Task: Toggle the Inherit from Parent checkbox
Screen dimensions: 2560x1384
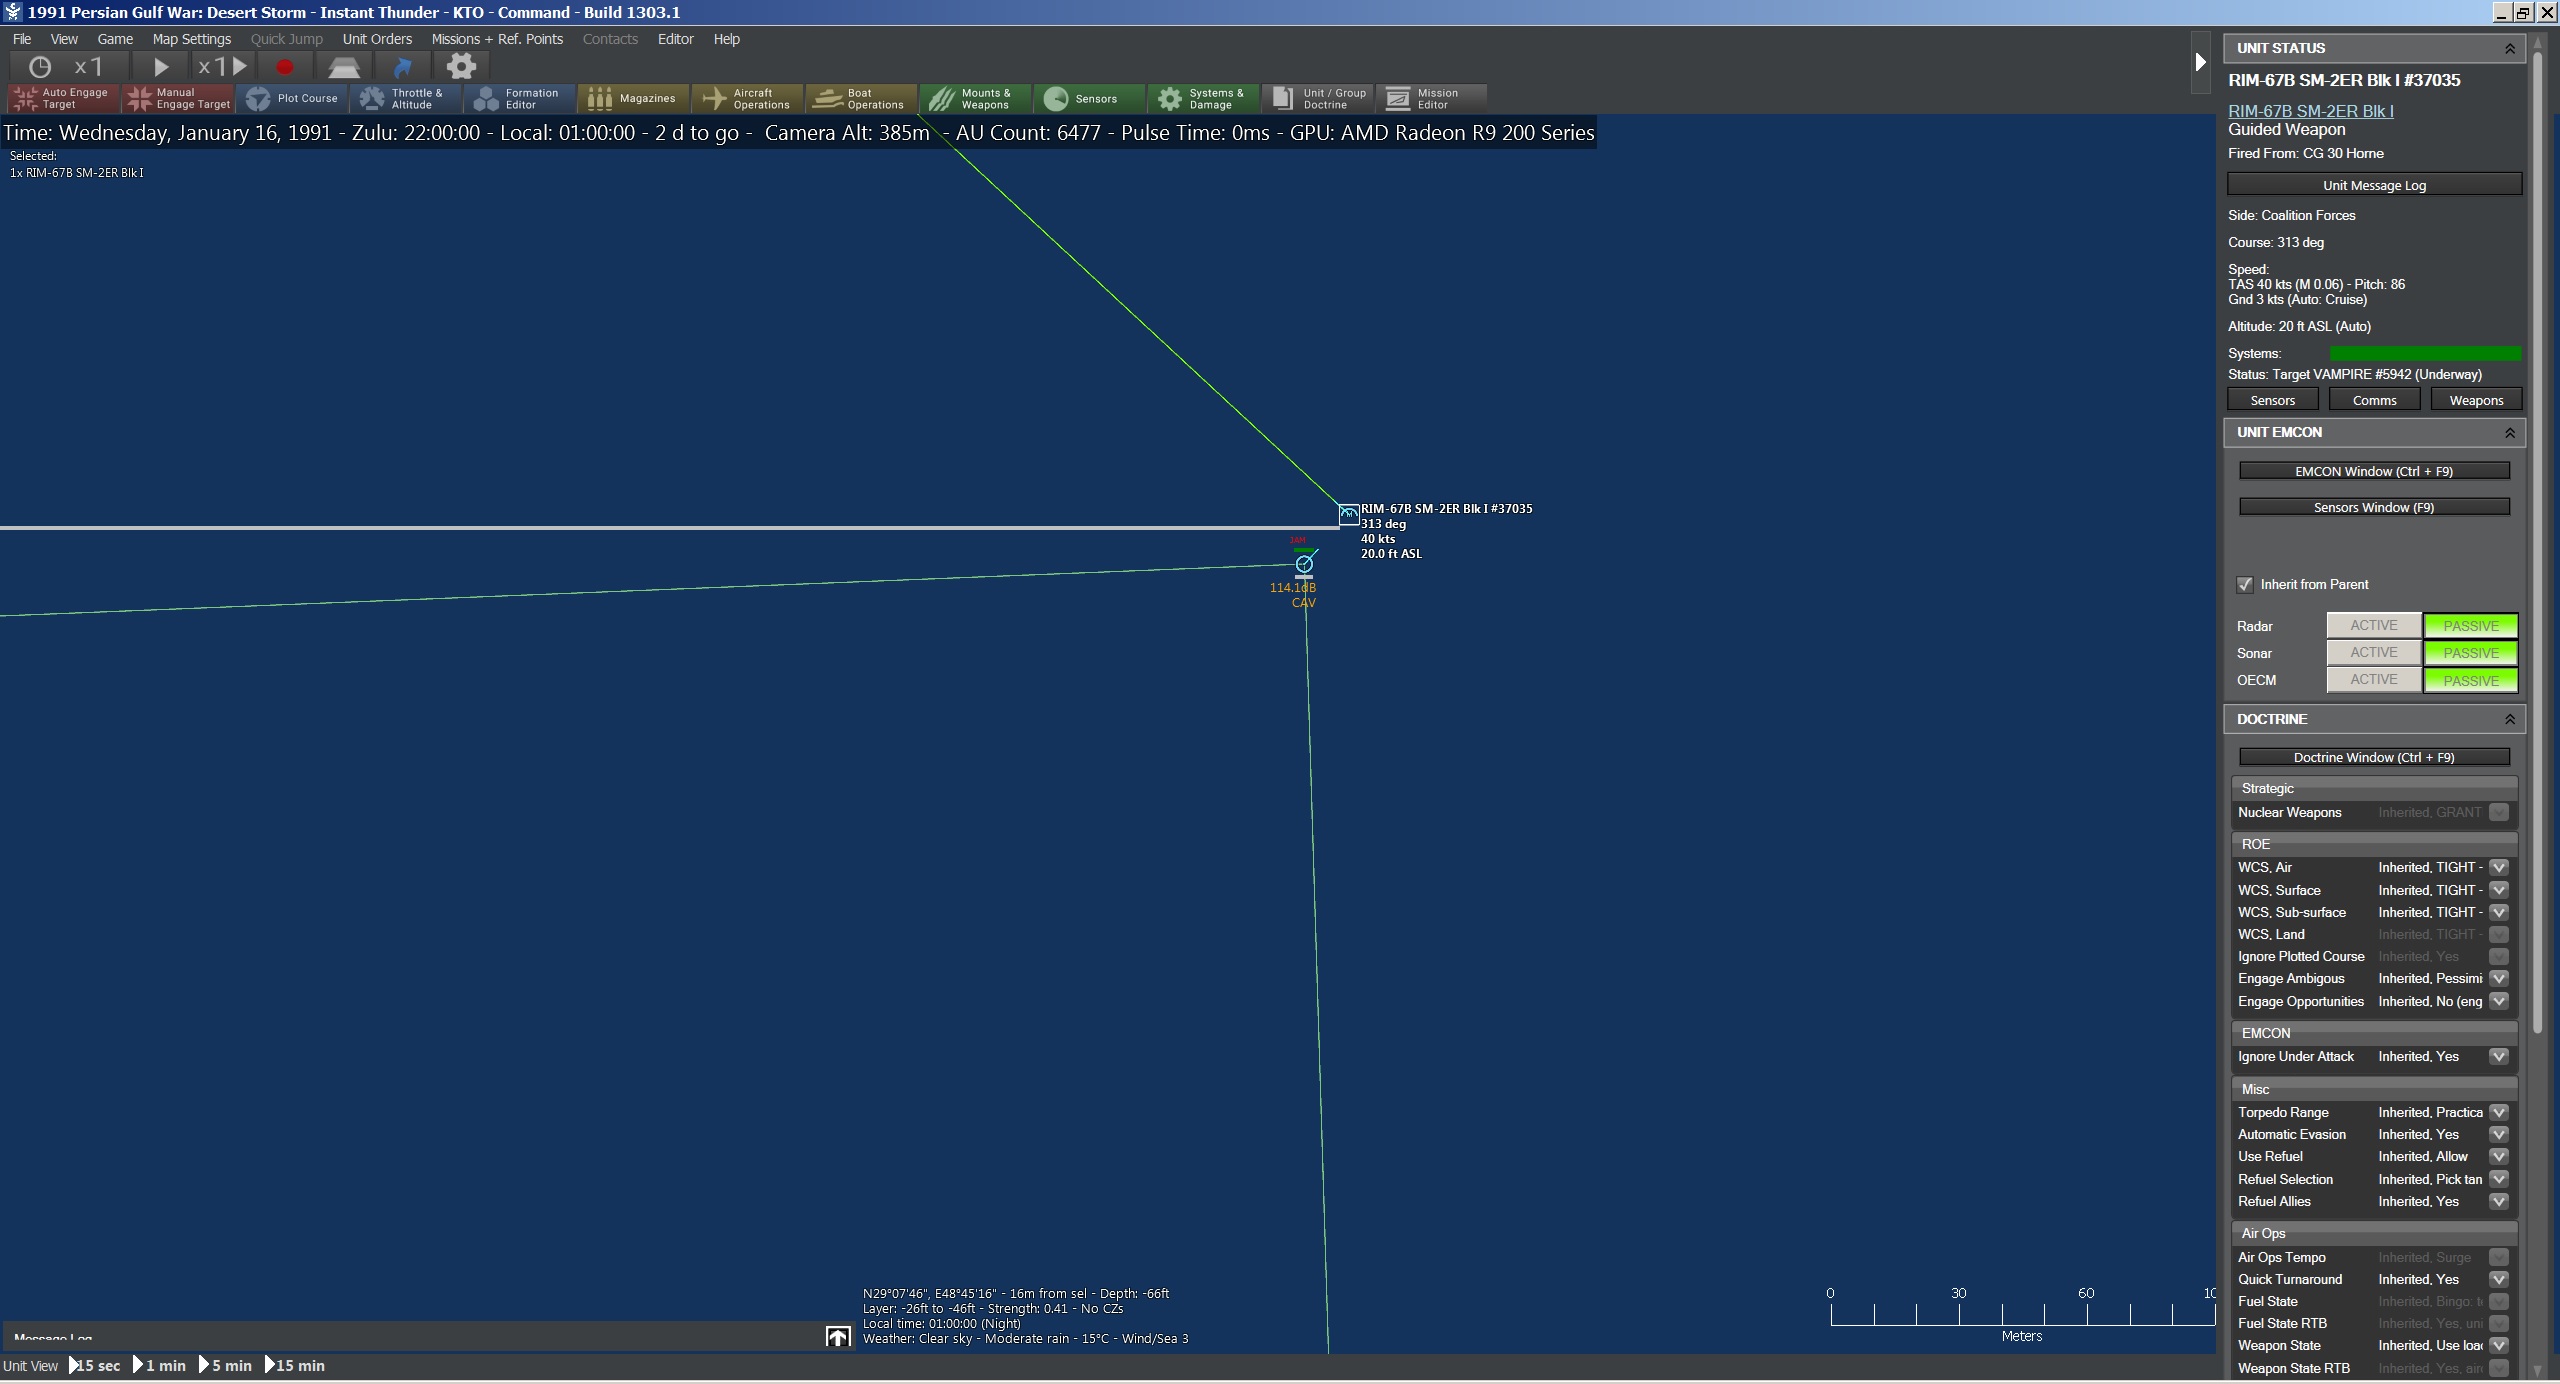Action: tap(2245, 584)
